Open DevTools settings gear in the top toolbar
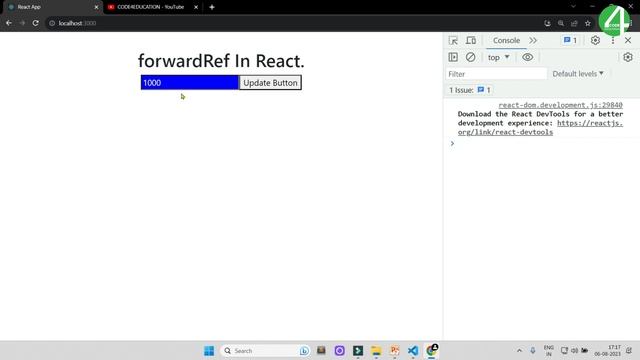Viewport: 640px width, 360px height. pos(595,40)
